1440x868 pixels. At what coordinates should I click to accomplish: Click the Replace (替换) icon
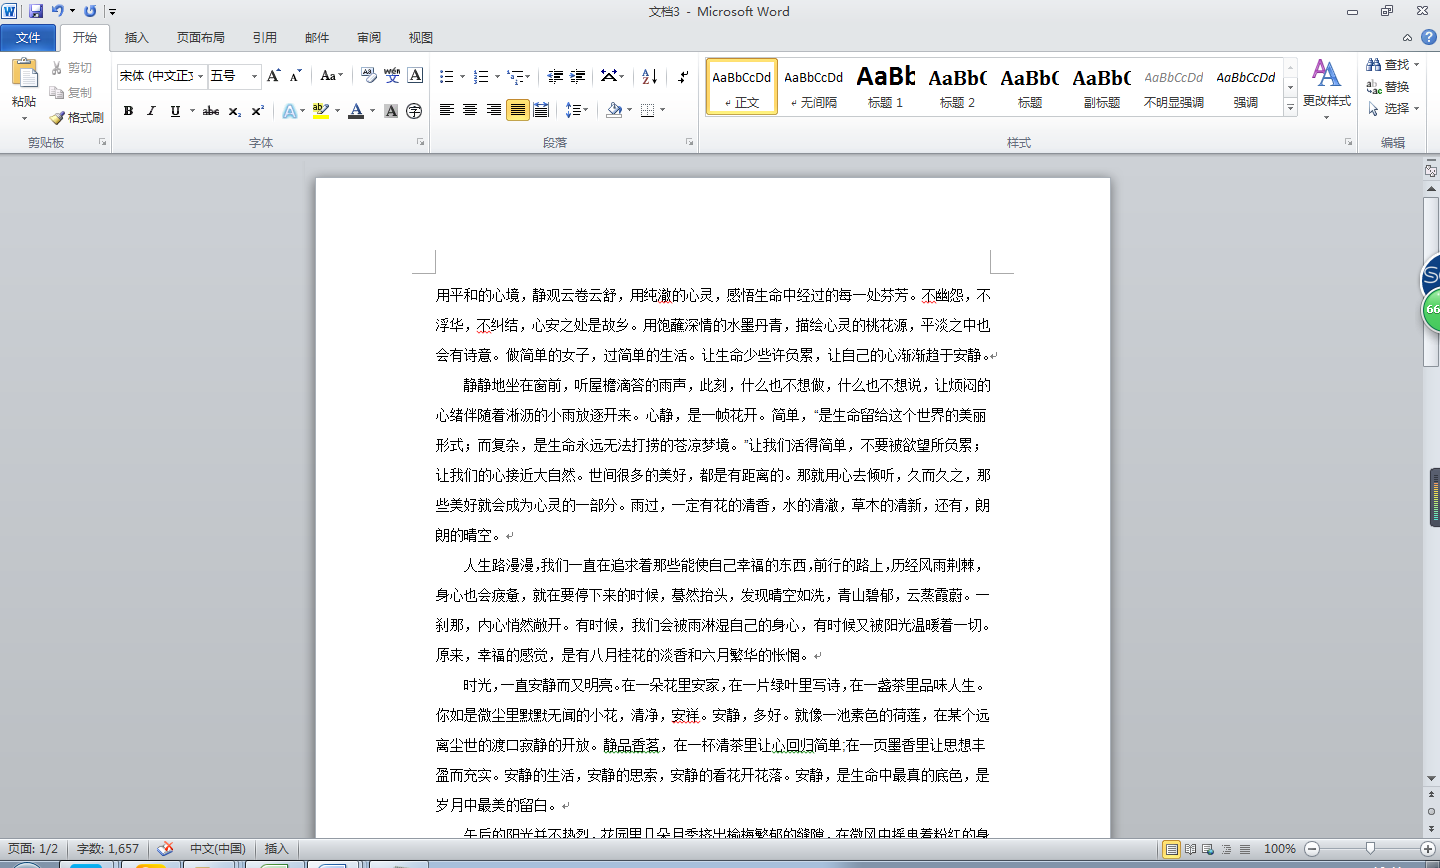pyautogui.click(x=1374, y=87)
